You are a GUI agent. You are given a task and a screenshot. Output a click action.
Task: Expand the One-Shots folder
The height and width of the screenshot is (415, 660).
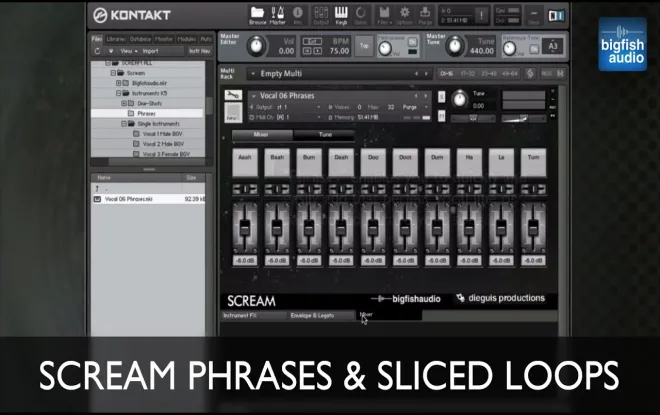(124, 103)
